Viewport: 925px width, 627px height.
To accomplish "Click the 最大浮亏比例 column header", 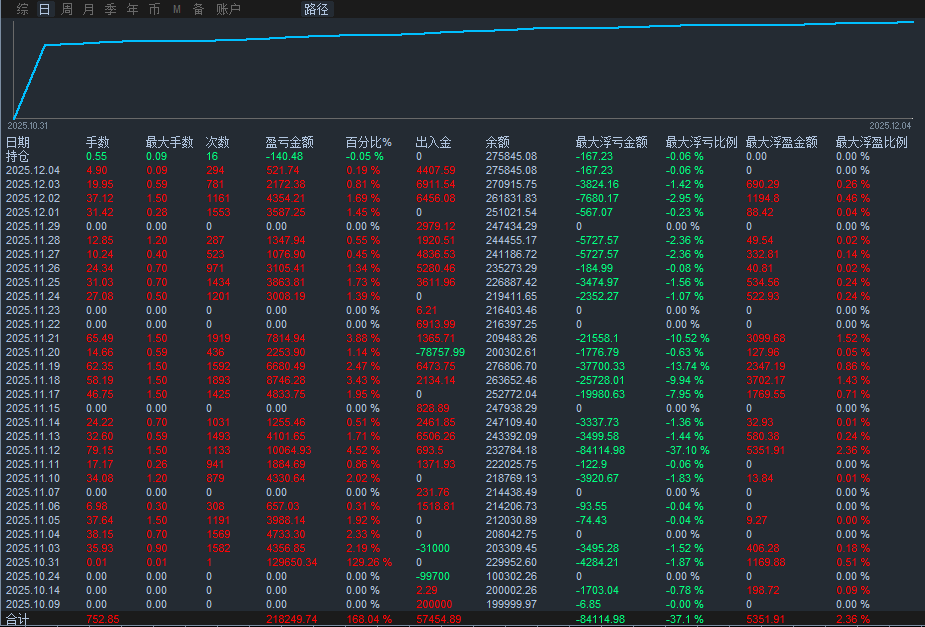I will (701, 142).
